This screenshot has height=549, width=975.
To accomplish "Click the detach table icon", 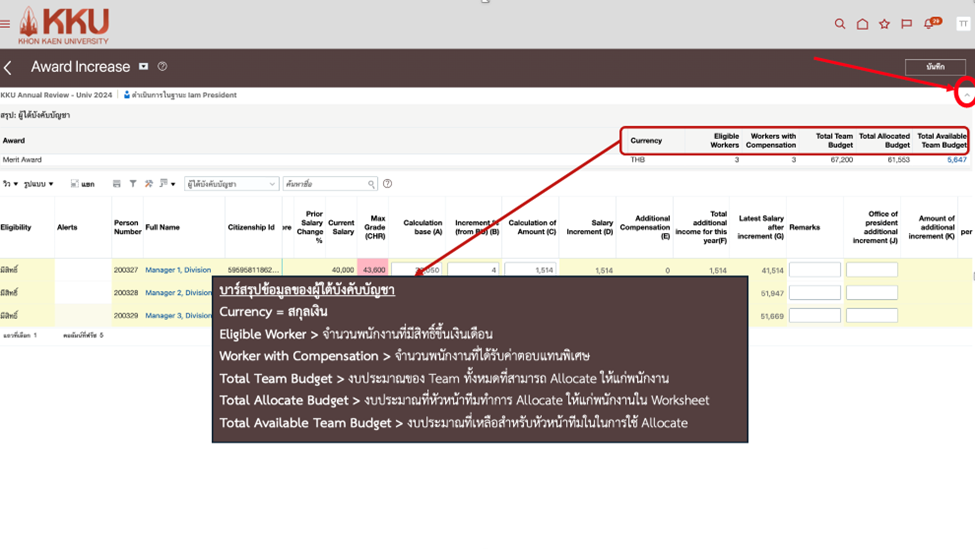I will pyautogui.click(x=76, y=184).
